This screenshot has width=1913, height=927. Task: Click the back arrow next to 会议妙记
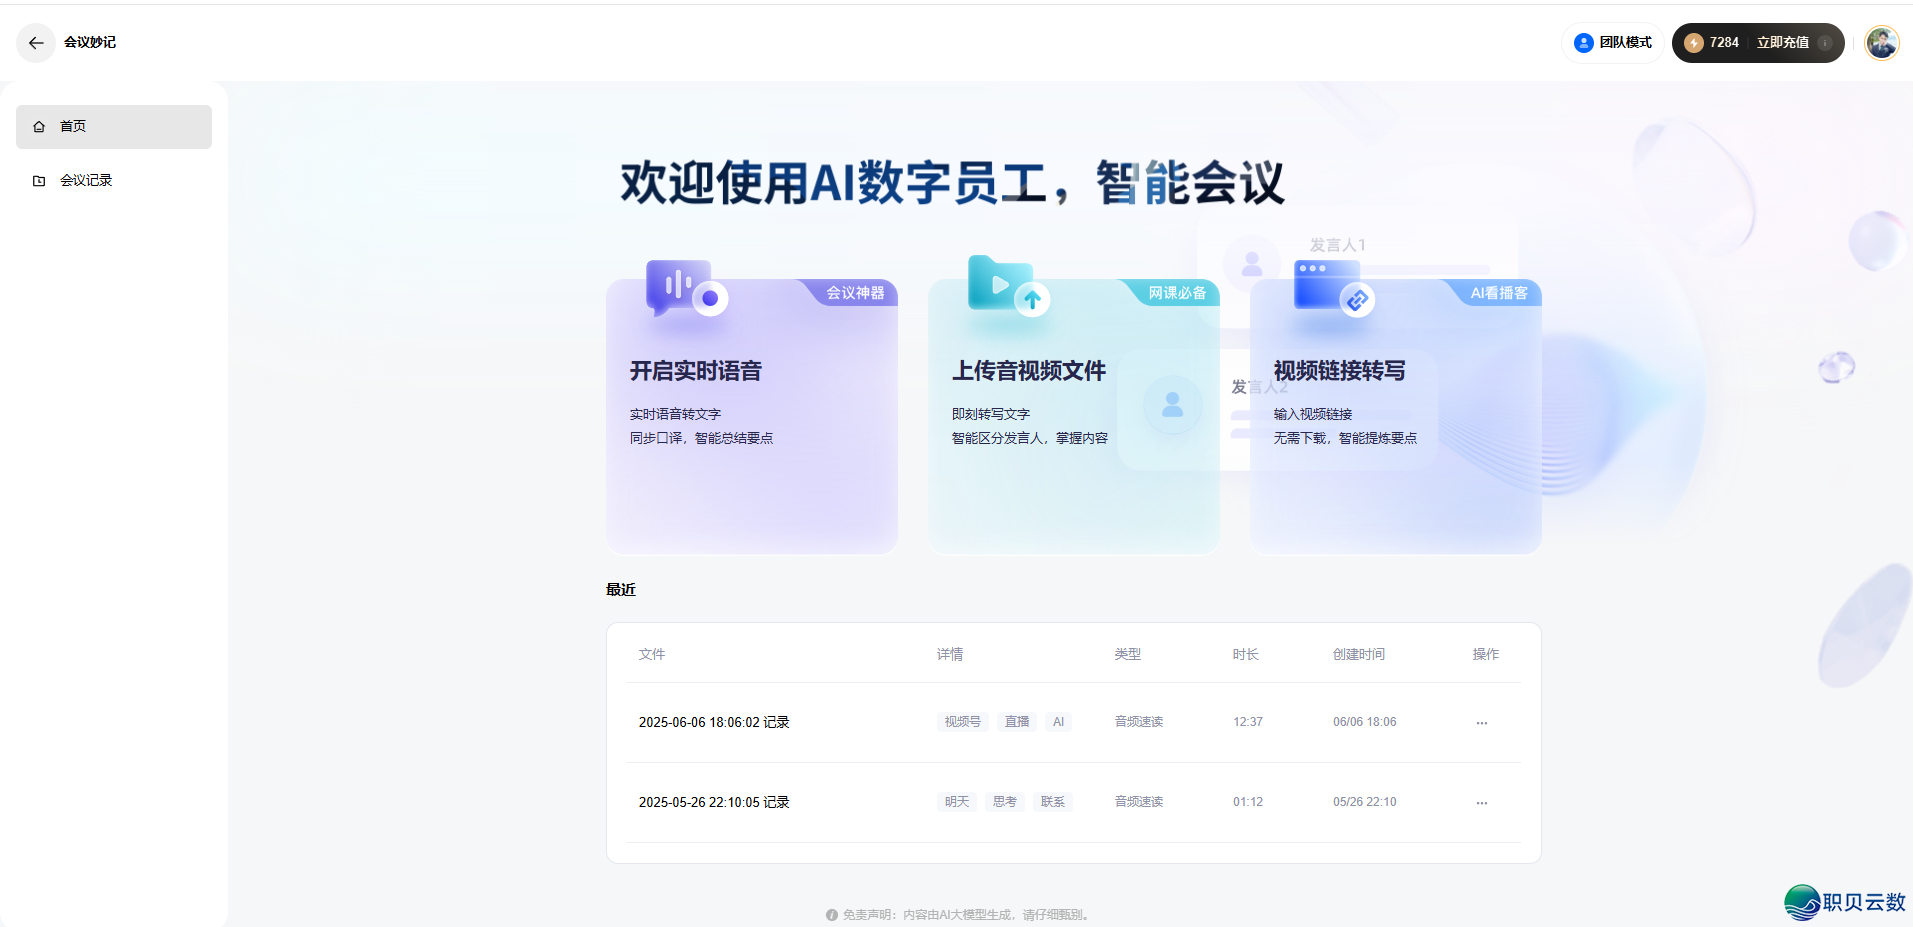point(36,43)
